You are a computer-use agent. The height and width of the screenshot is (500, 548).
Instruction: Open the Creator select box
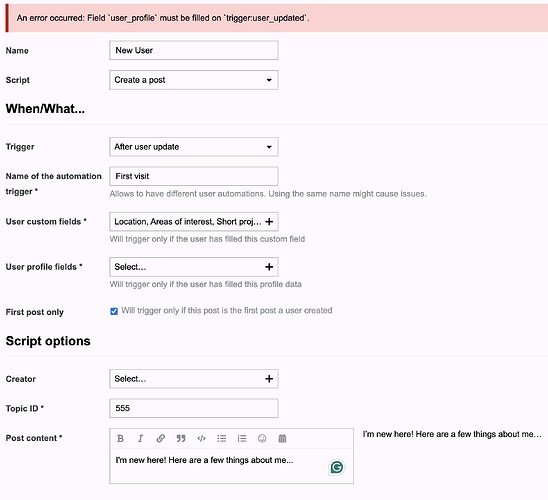pos(194,379)
